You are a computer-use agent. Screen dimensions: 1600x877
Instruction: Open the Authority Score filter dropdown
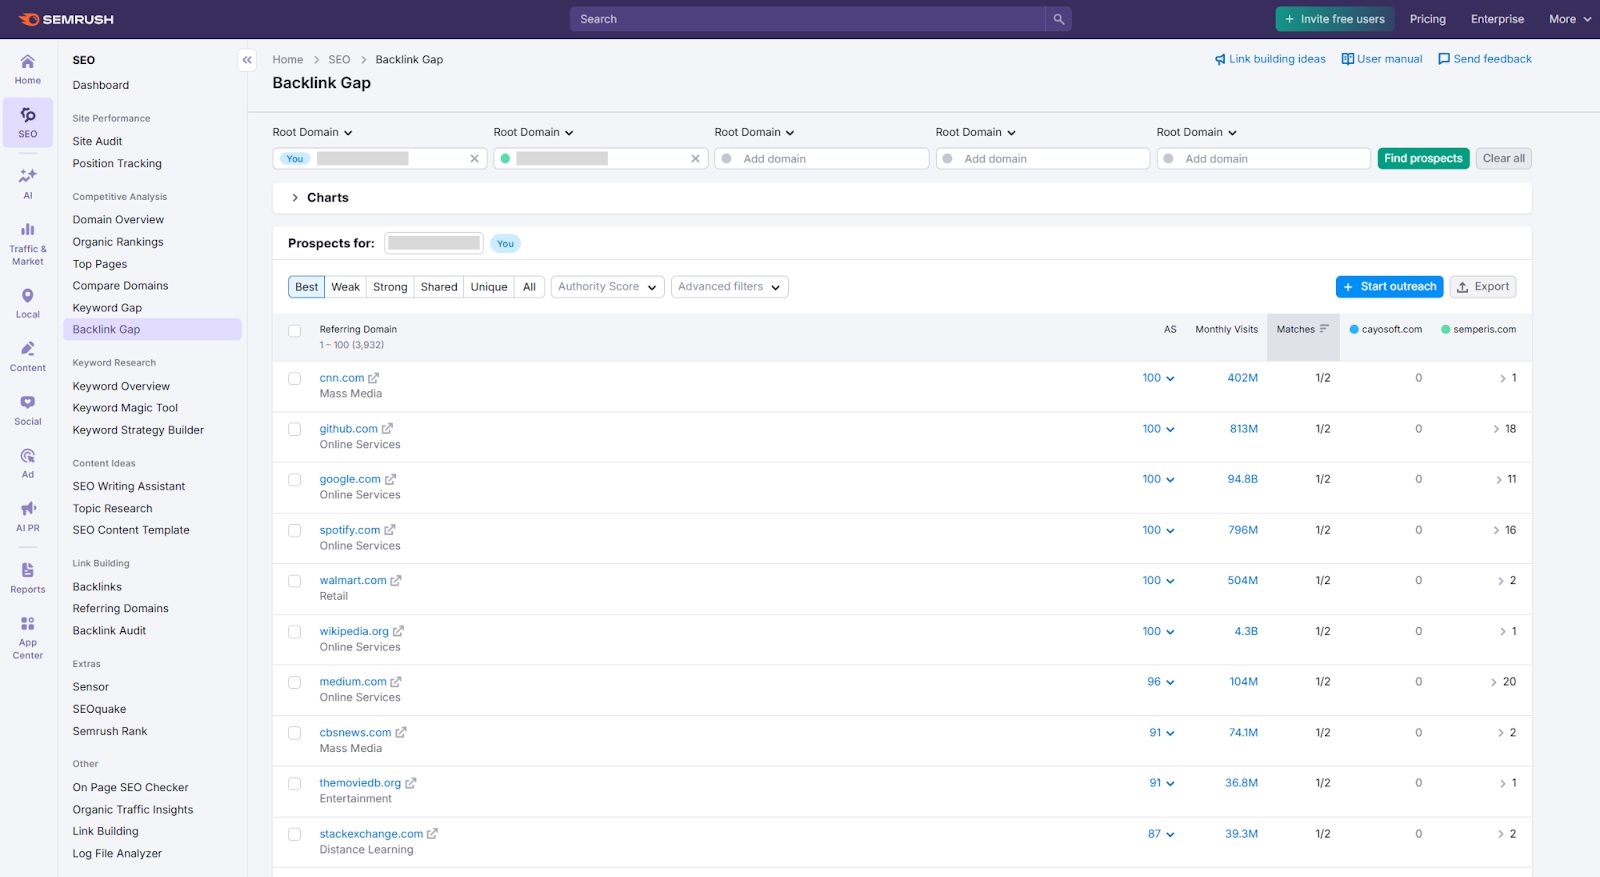[608, 287]
